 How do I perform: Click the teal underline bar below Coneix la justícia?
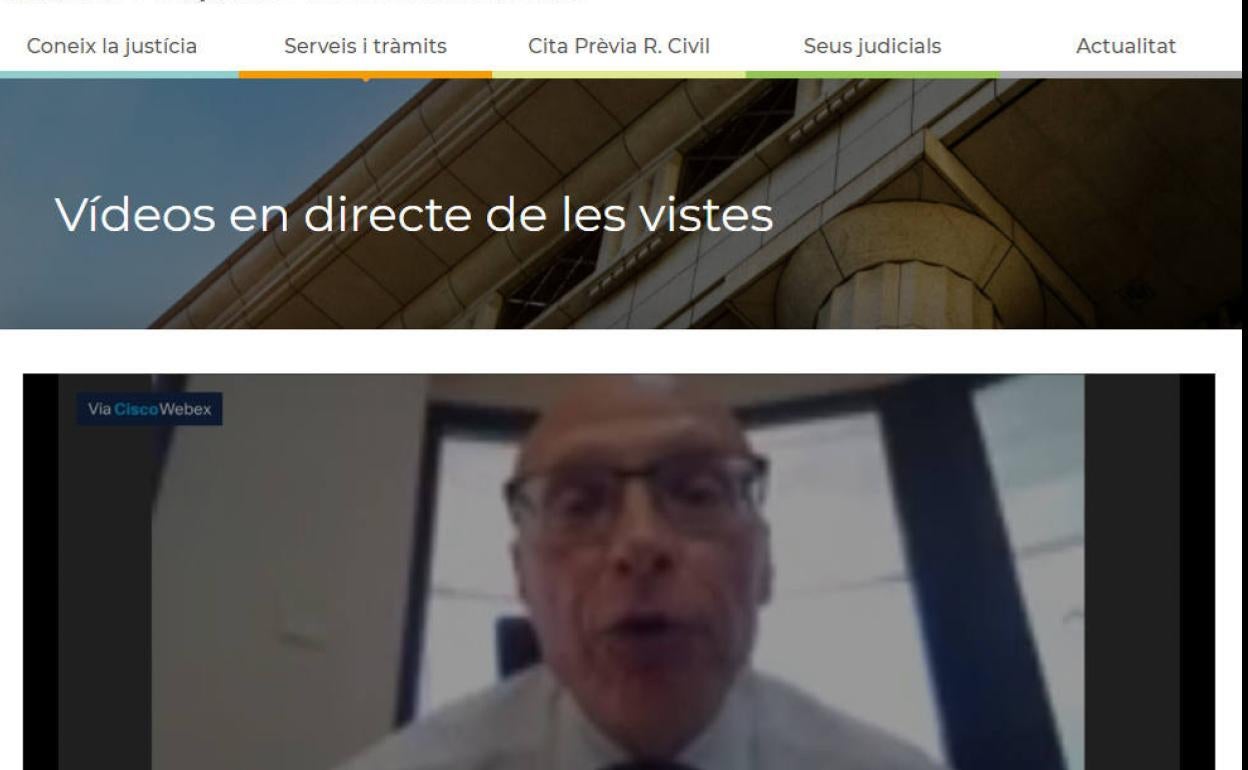(x=119, y=74)
